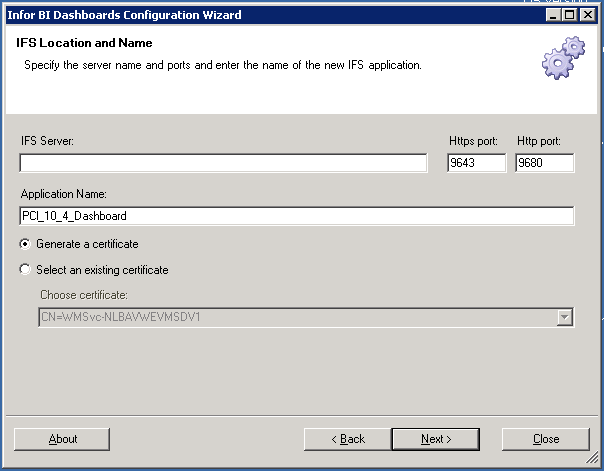This screenshot has width=605, height=471.
Task: Click the IFS Location and Name heading
Action: (84, 43)
